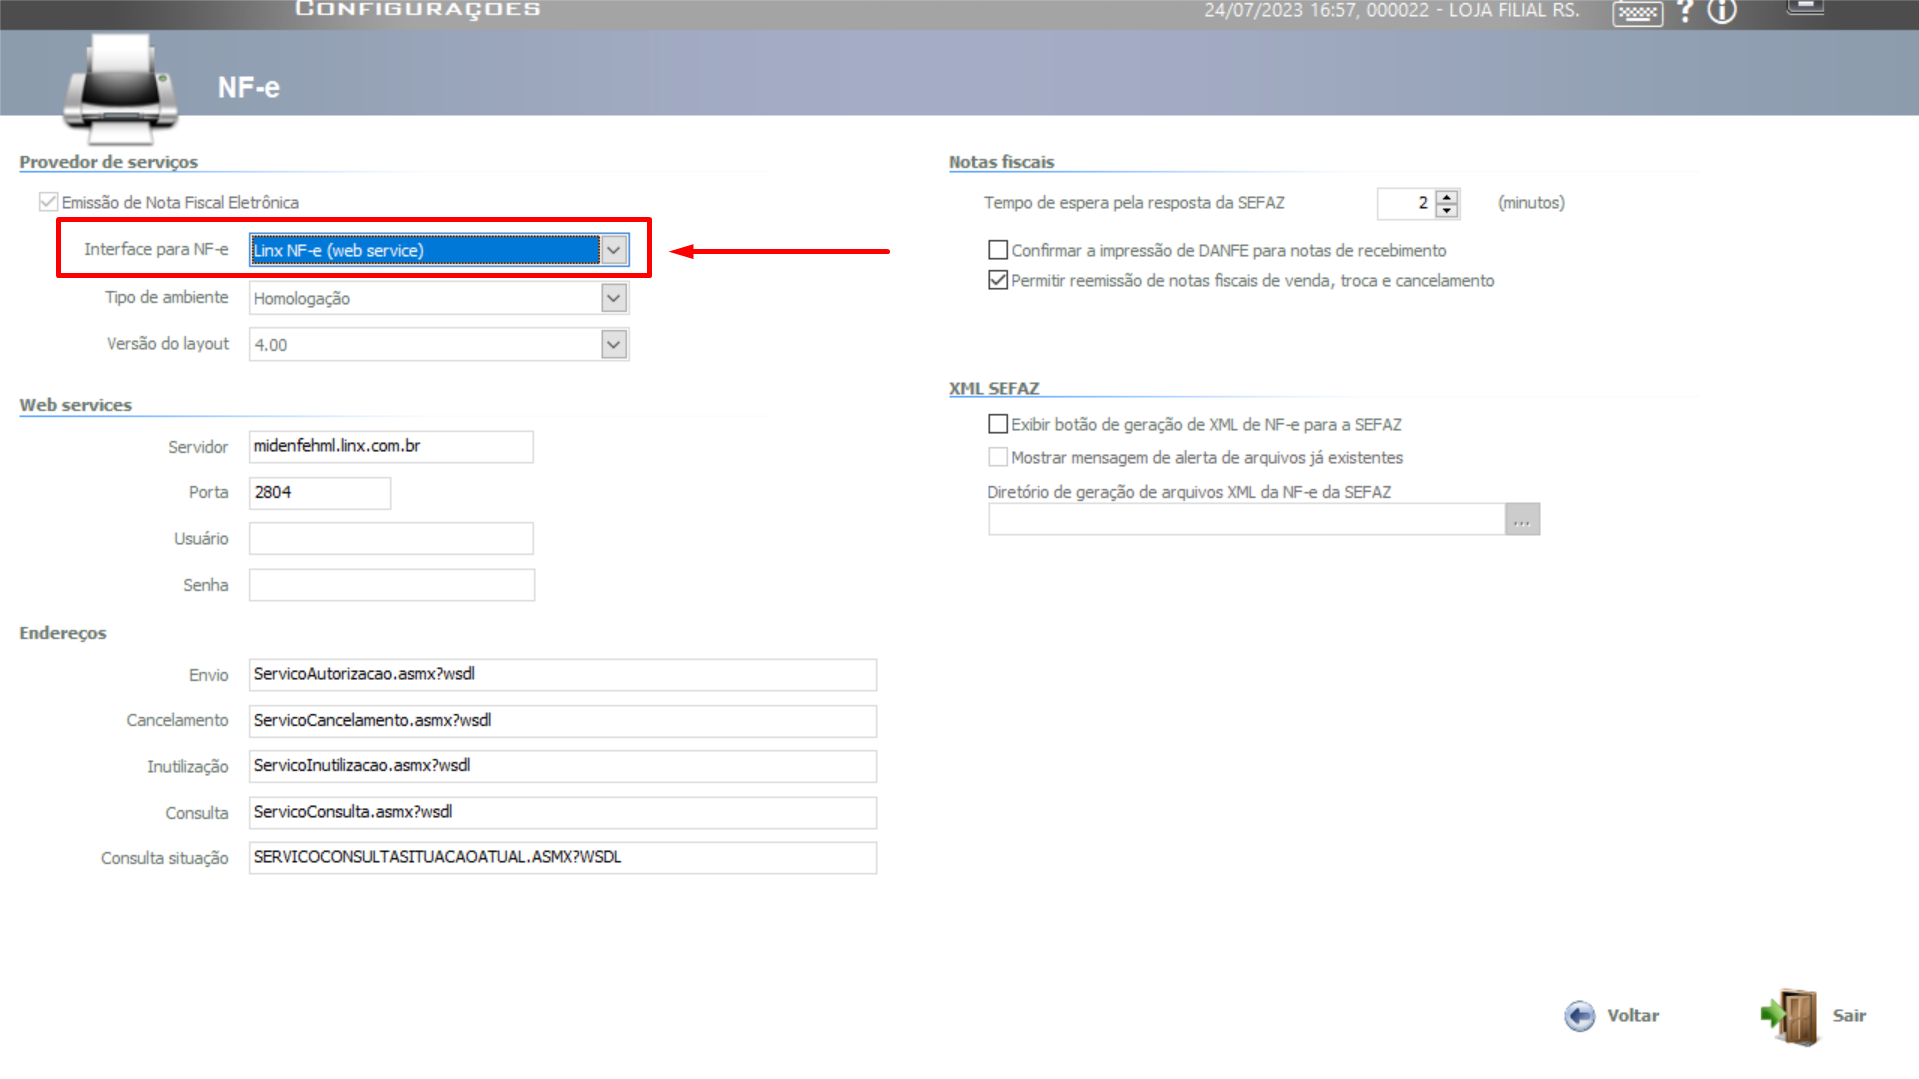Increase SEFAZ wait time with up arrow
The height and width of the screenshot is (1079, 1919).
1447,196
